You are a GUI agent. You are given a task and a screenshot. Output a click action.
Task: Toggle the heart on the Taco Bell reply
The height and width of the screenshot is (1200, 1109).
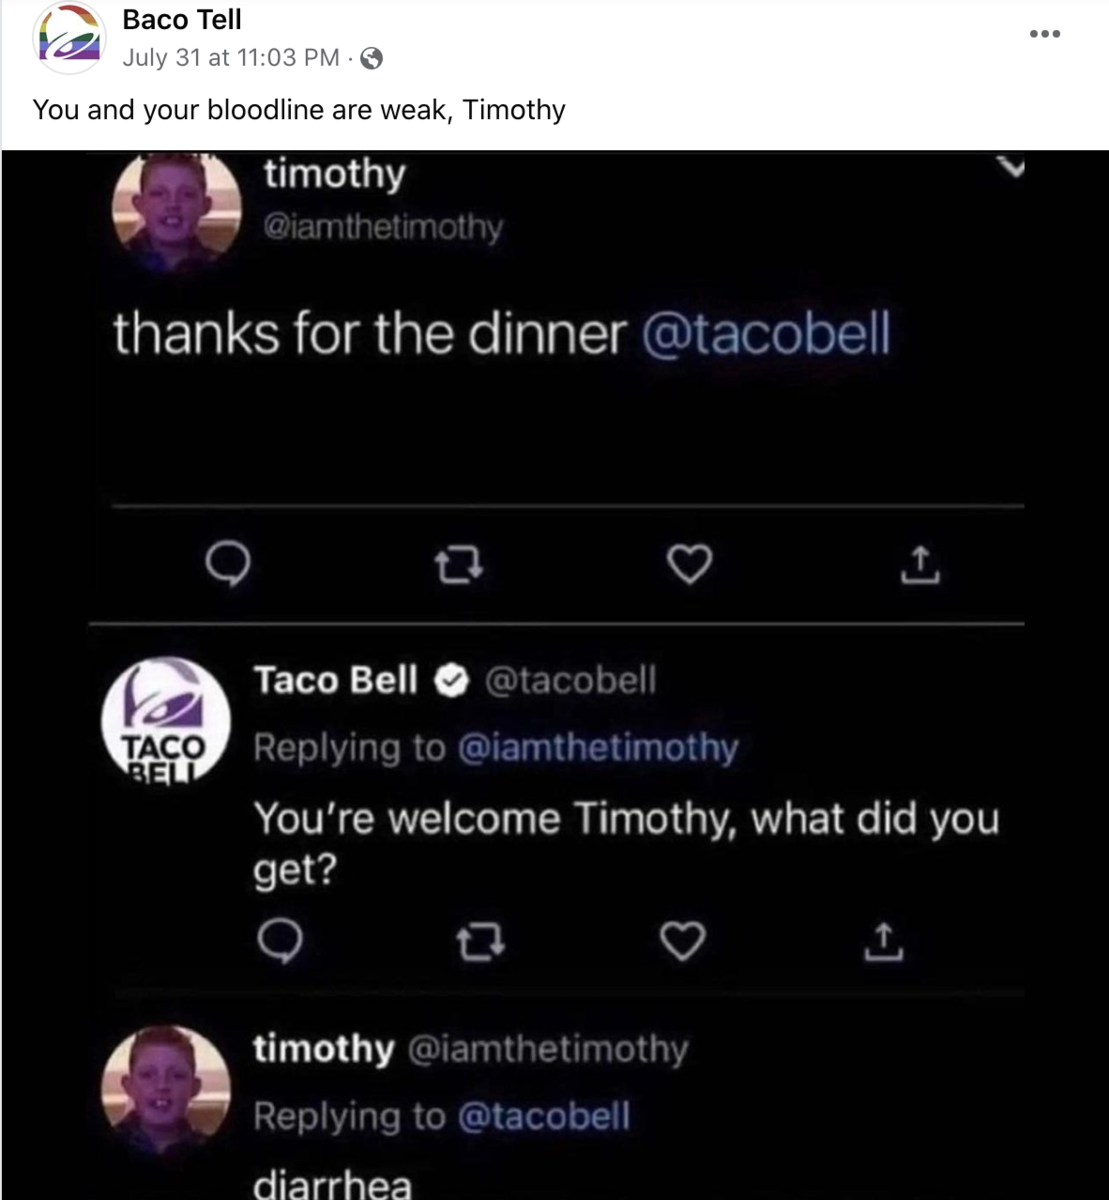click(x=685, y=941)
